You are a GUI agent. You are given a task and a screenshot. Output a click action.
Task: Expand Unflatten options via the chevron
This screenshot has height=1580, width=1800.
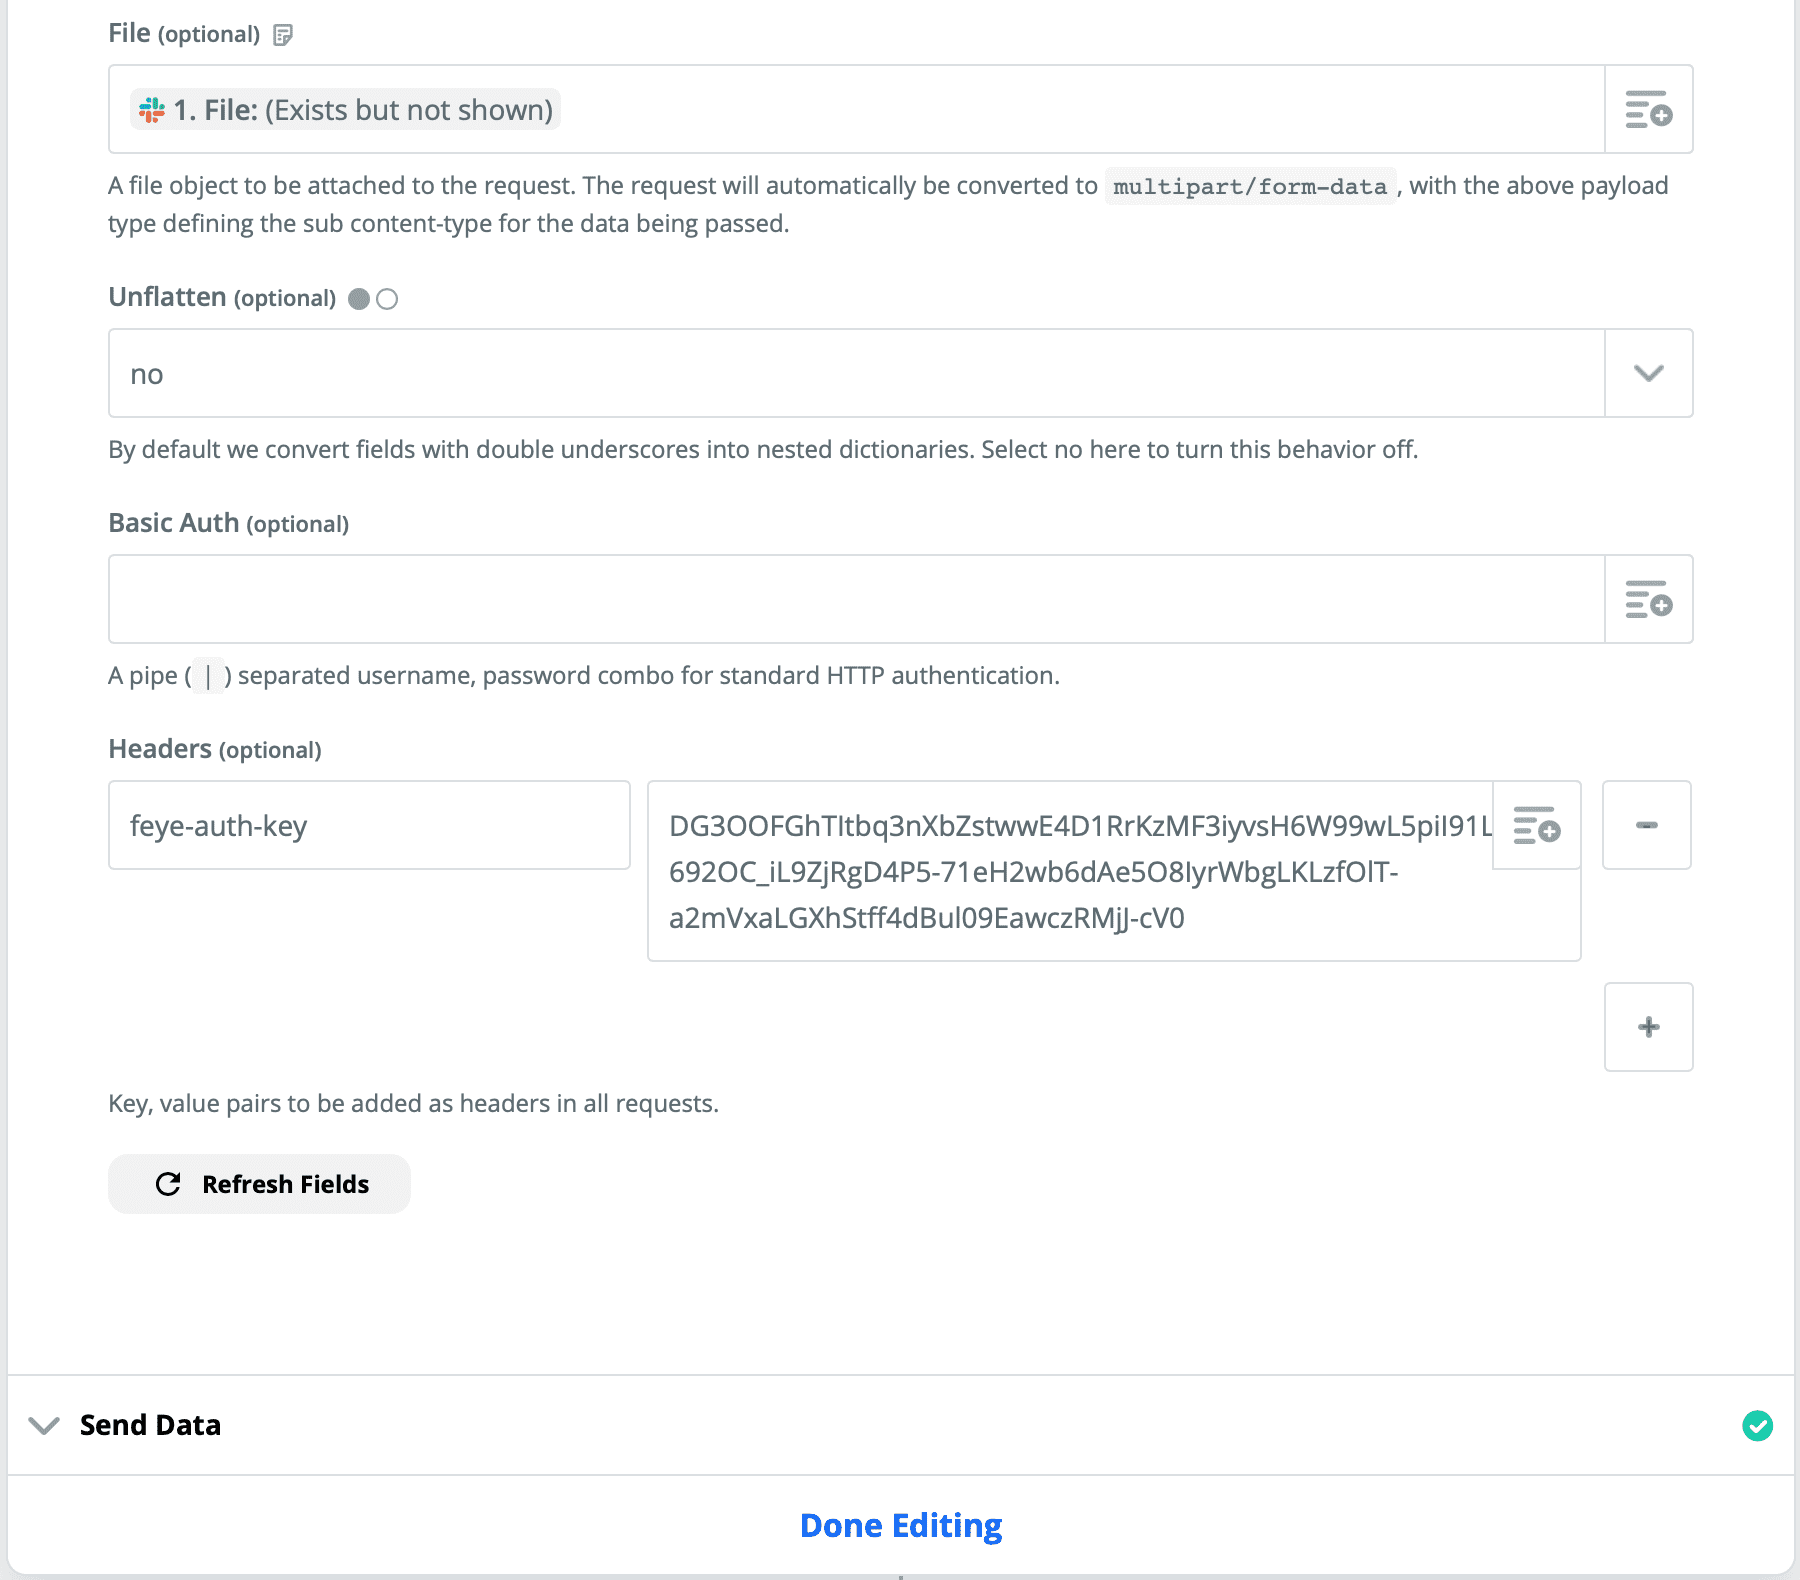coord(1649,373)
